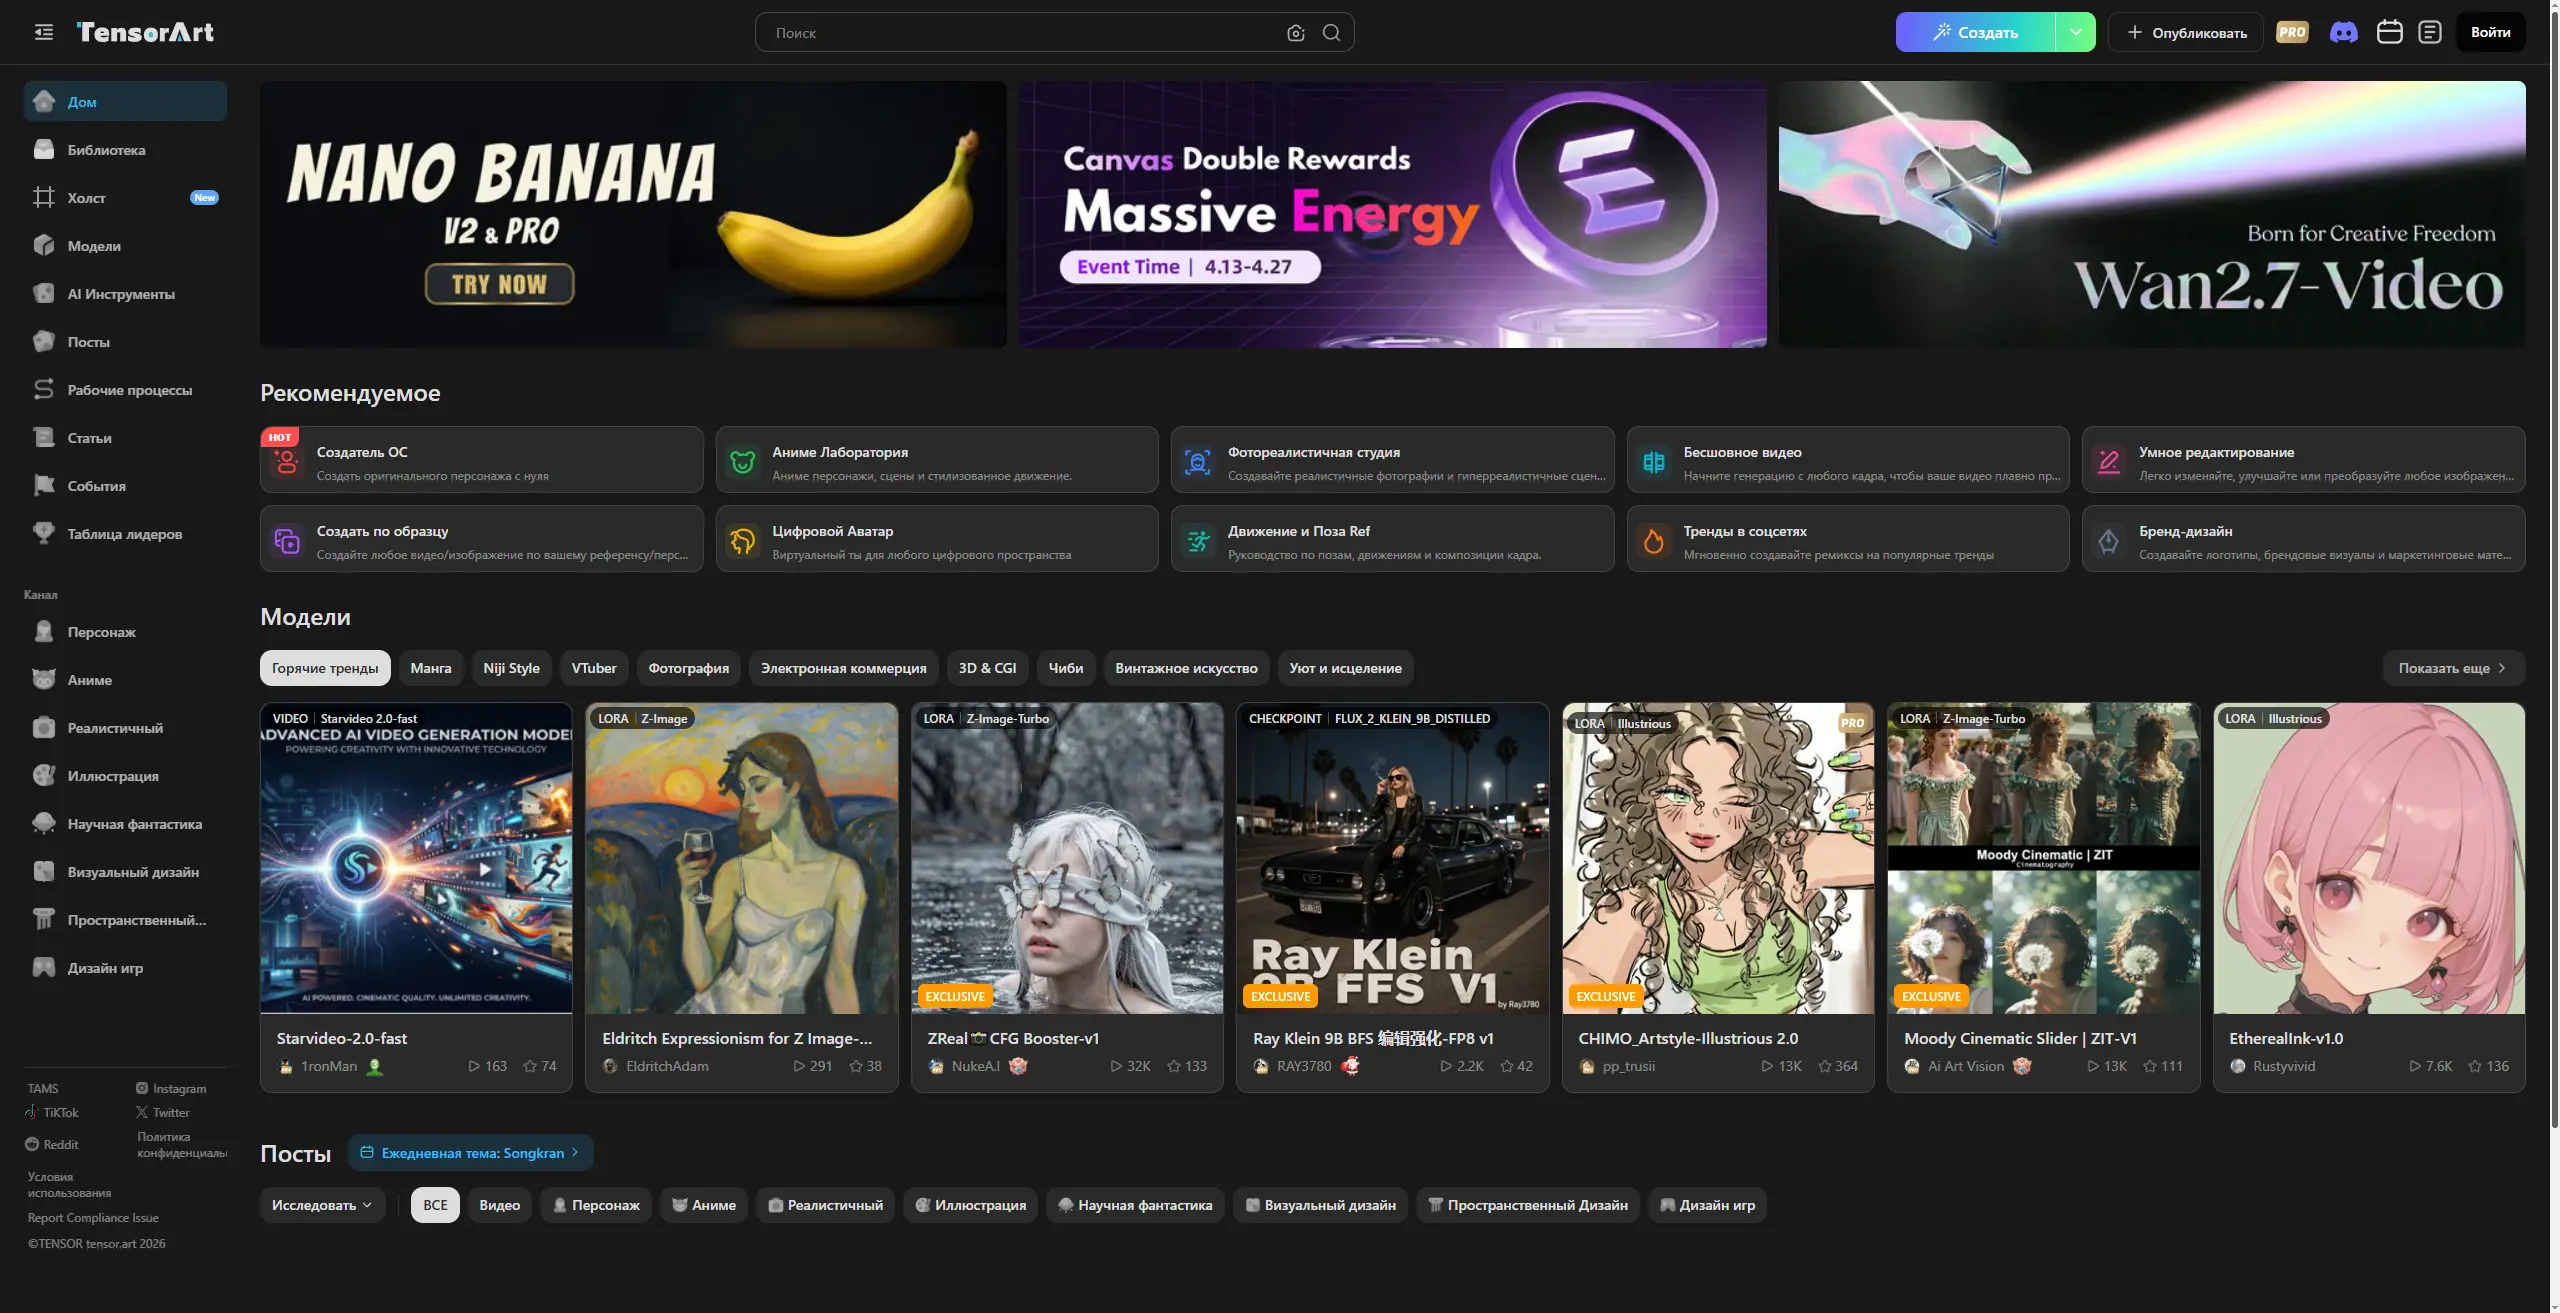The width and height of the screenshot is (2560, 1313).
Task: Switch to the Niji Style tab
Action: [511, 668]
